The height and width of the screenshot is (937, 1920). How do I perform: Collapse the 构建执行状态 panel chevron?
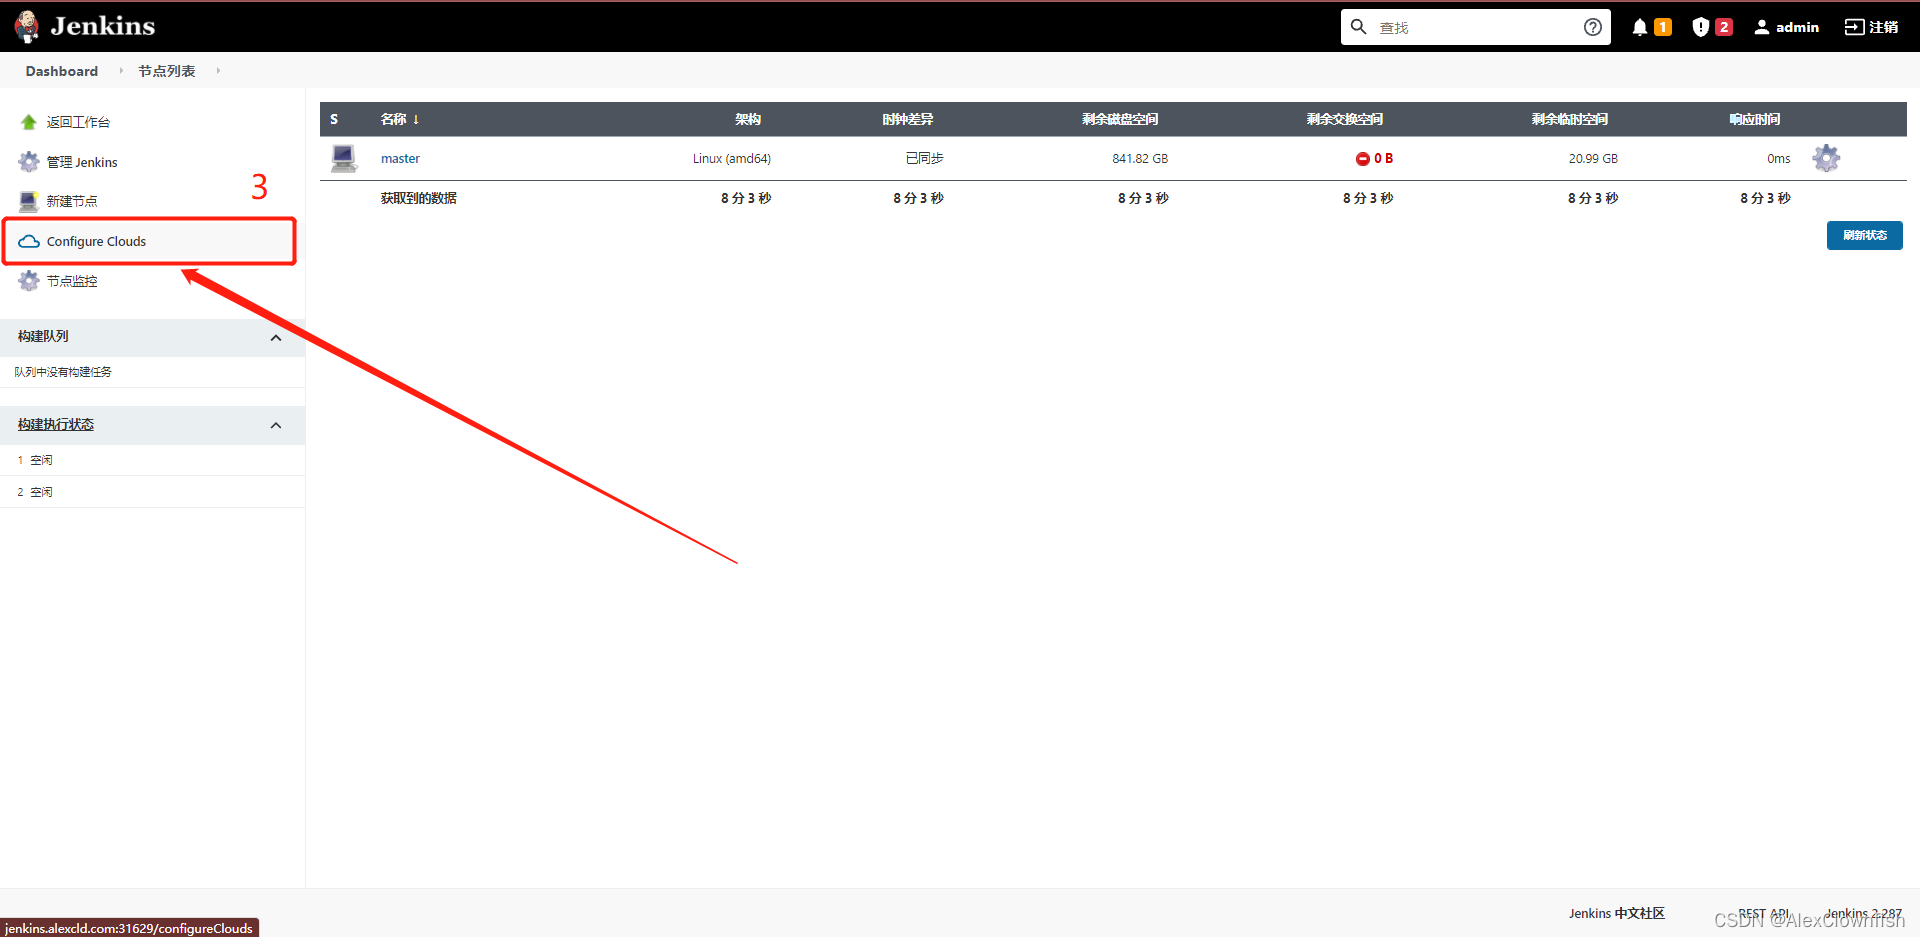(x=276, y=426)
